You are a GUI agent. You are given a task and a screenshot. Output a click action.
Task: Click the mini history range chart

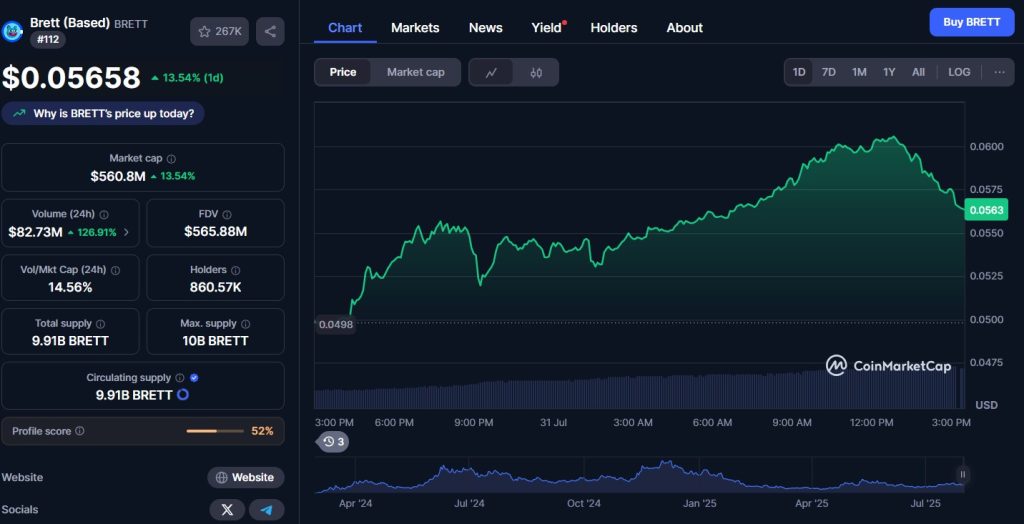pos(639,475)
